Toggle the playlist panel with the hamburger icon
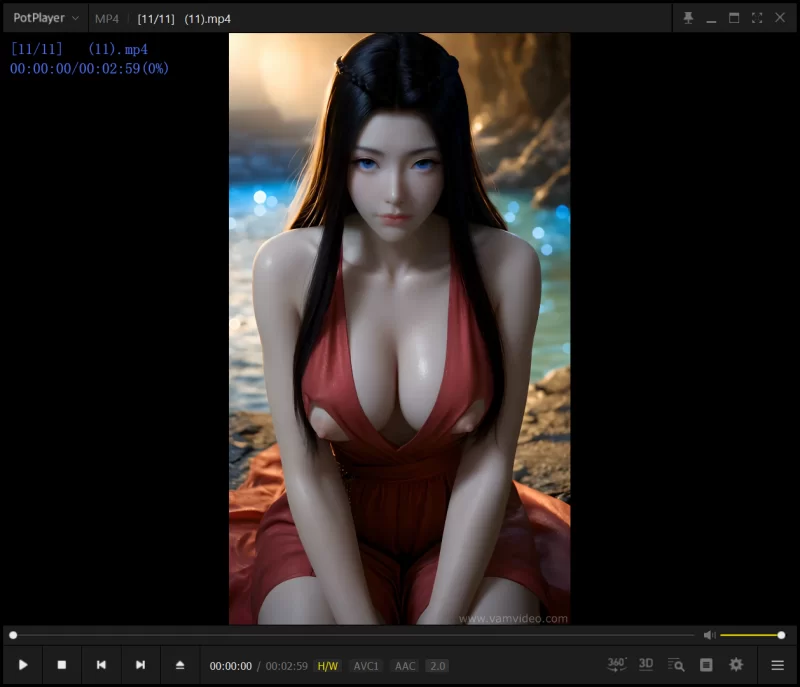Viewport: 800px width, 687px height. (777, 665)
